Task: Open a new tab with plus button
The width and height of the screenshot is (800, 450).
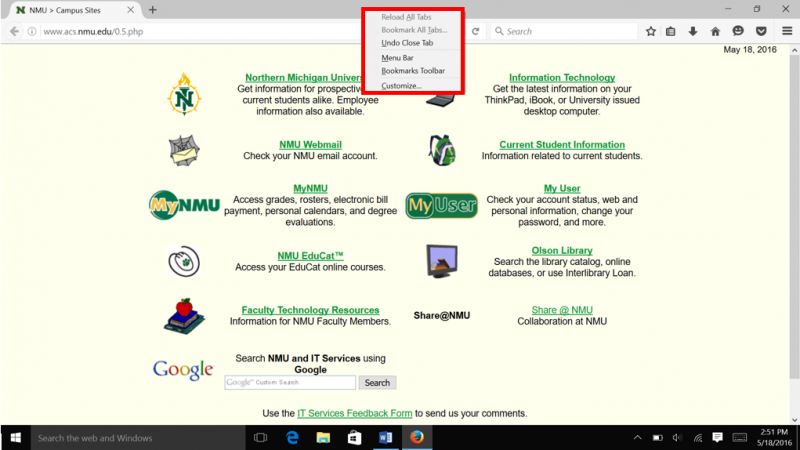Action: pyautogui.click(x=153, y=10)
